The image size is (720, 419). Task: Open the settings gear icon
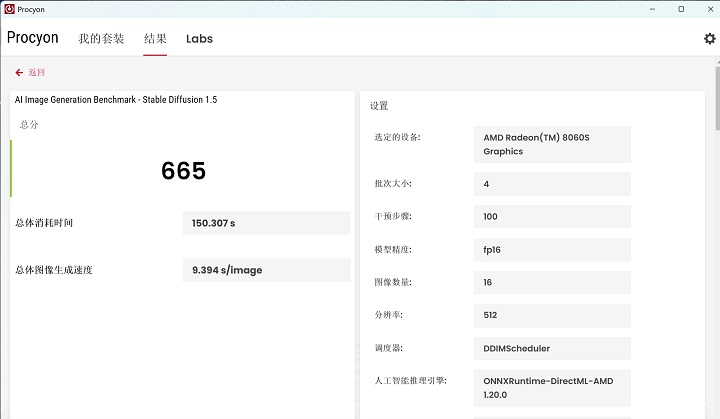point(709,39)
